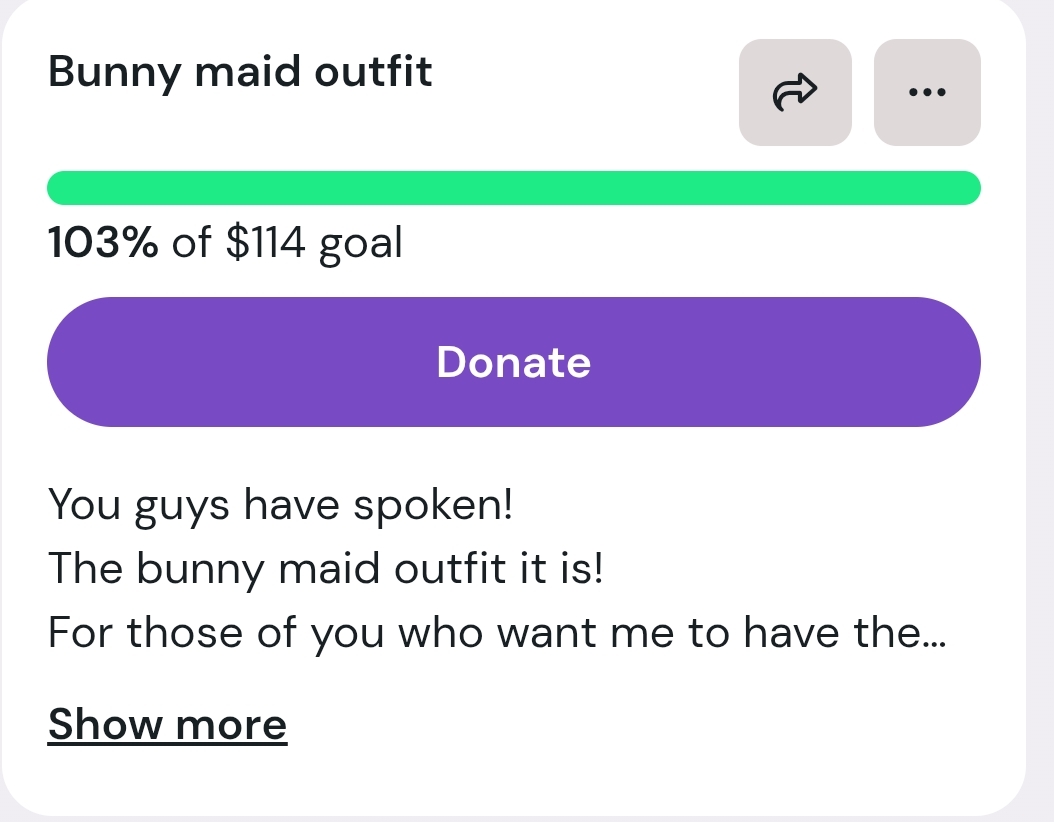Click the word "more" in the underlined link
This screenshot has width=1054, height=822.
point(230,724)
